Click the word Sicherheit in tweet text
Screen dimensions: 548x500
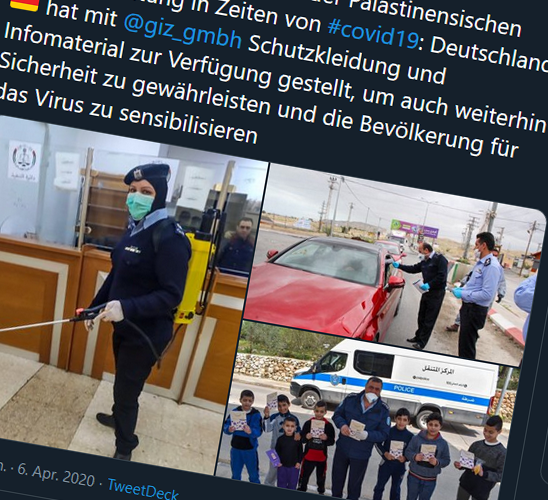(48, 72)
